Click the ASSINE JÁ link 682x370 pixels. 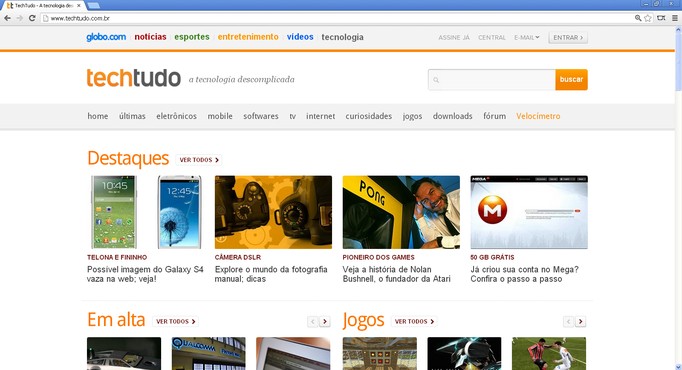tap(454, 38)
